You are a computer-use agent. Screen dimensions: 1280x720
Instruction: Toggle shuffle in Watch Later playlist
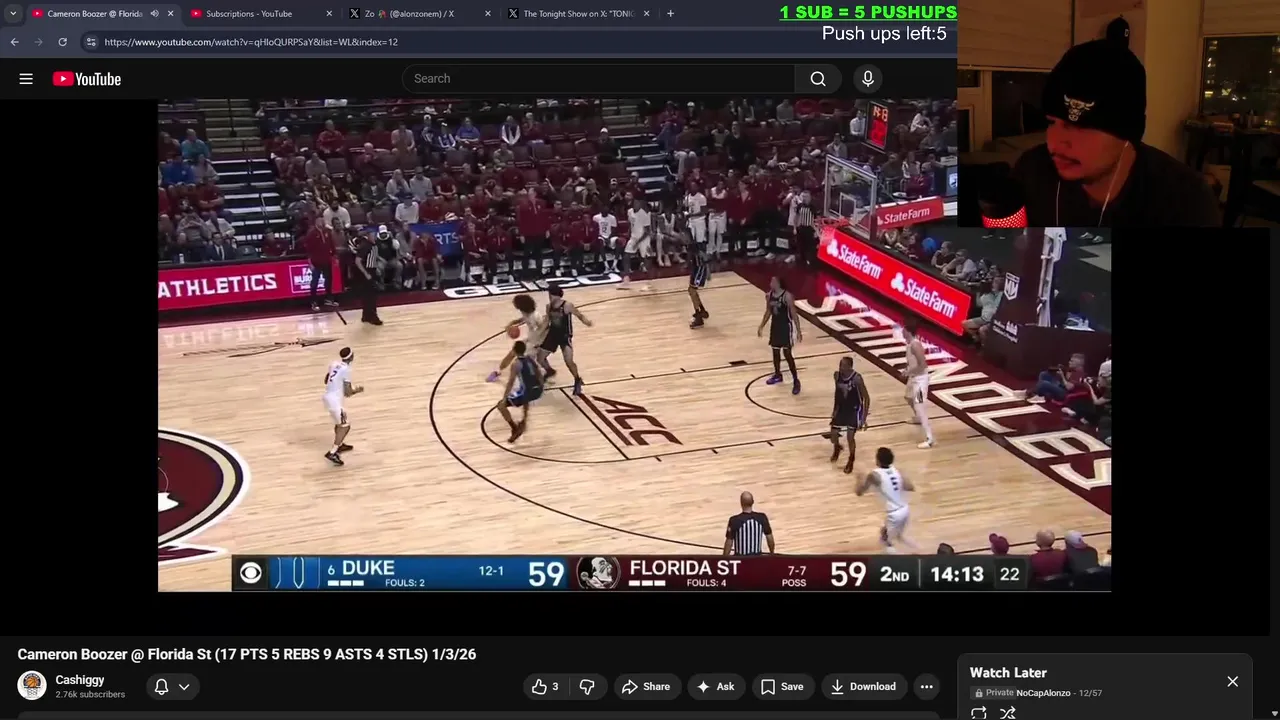[x=1008, y=712]
